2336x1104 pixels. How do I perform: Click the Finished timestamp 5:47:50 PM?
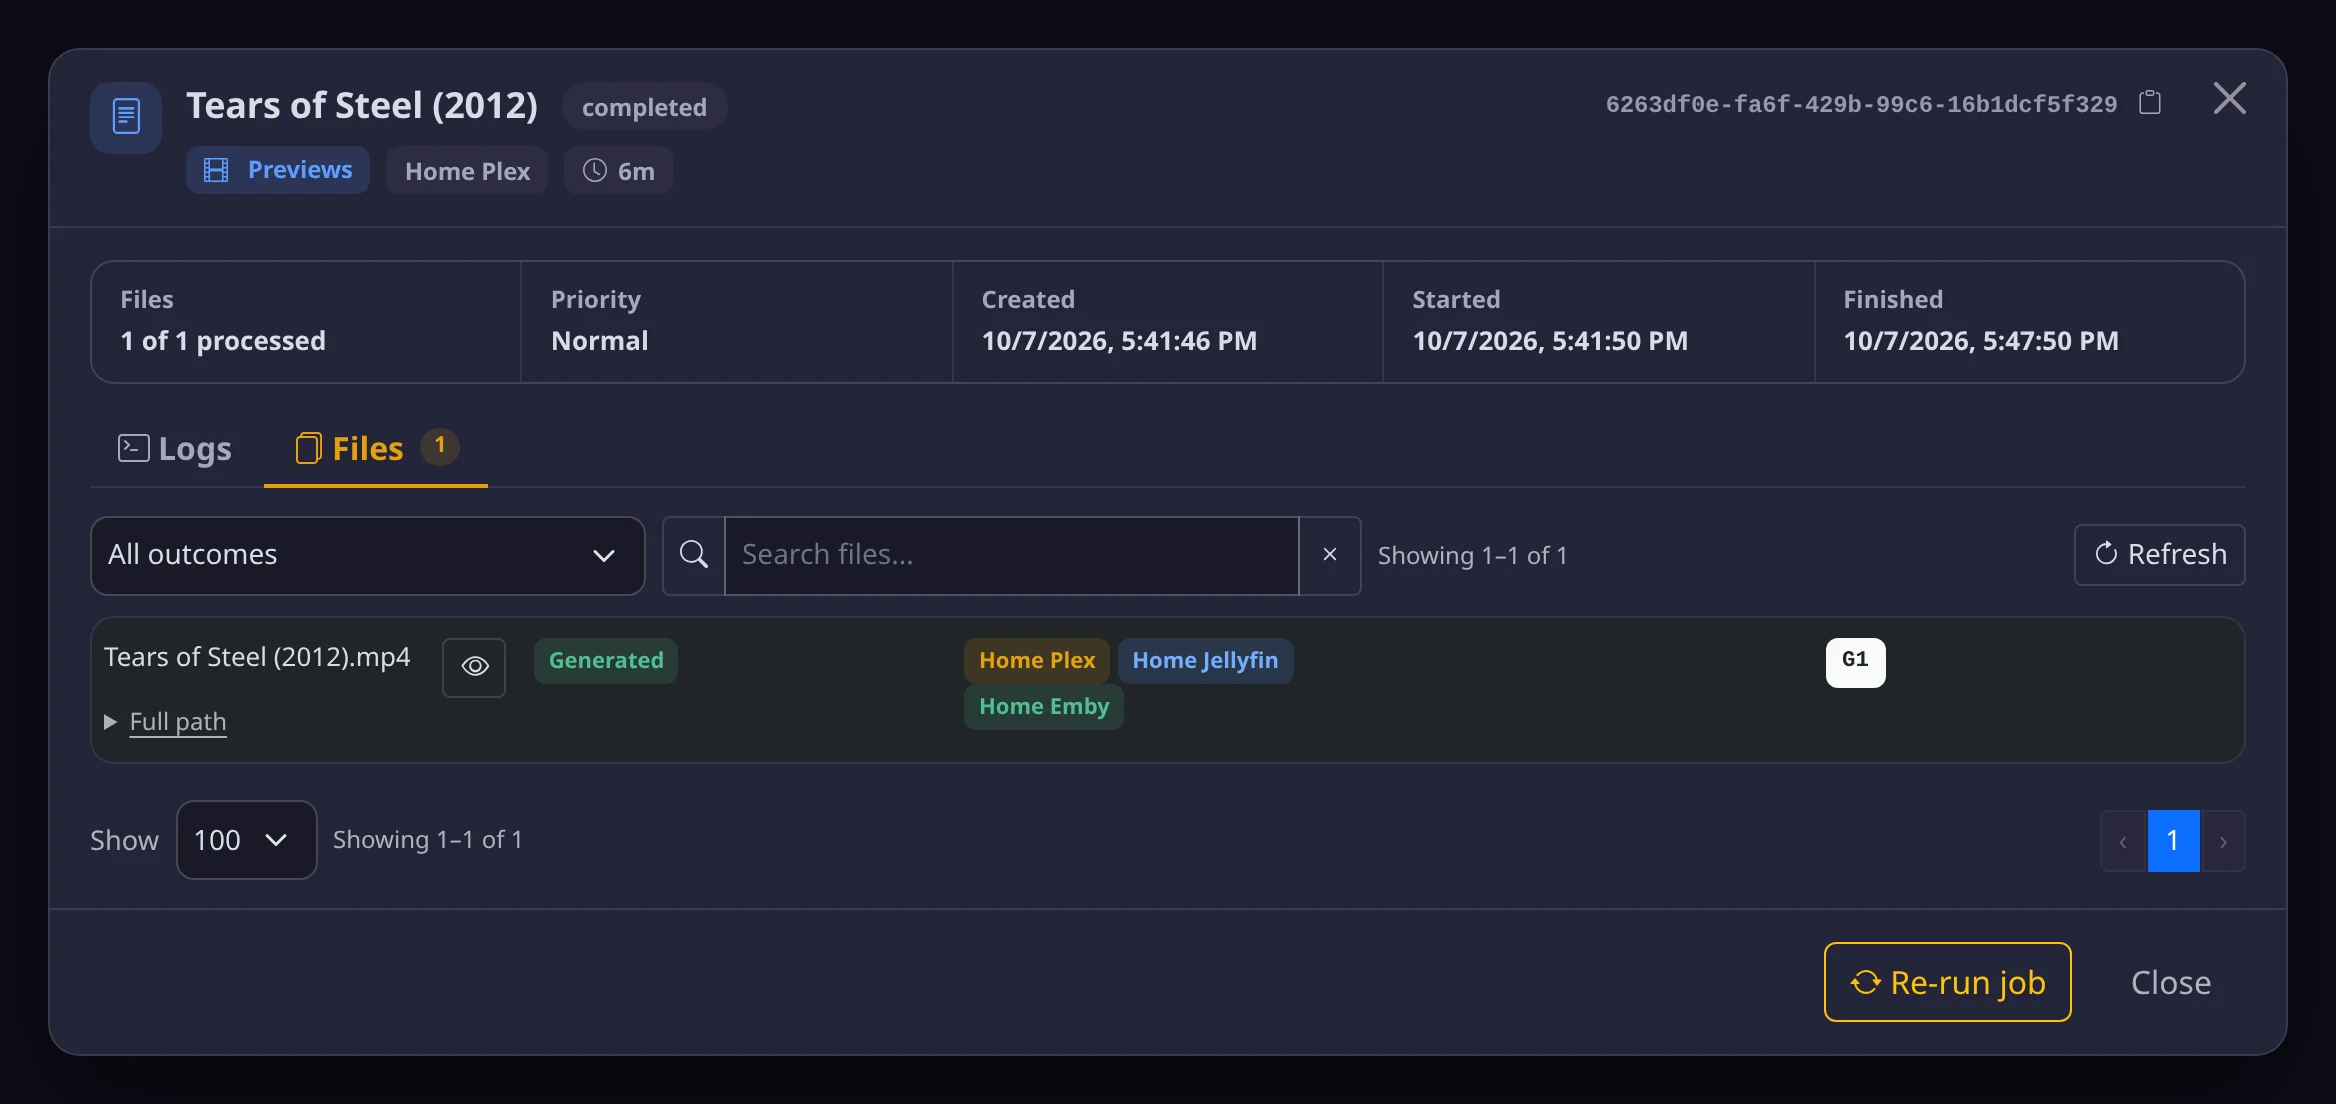coord(1981,341)
